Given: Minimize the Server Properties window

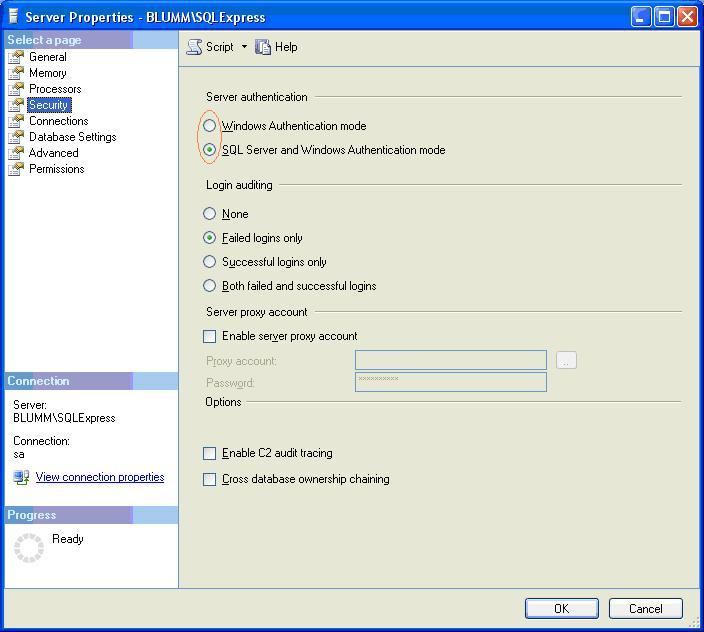Looking at the screenshot, I should click(641, 17).
